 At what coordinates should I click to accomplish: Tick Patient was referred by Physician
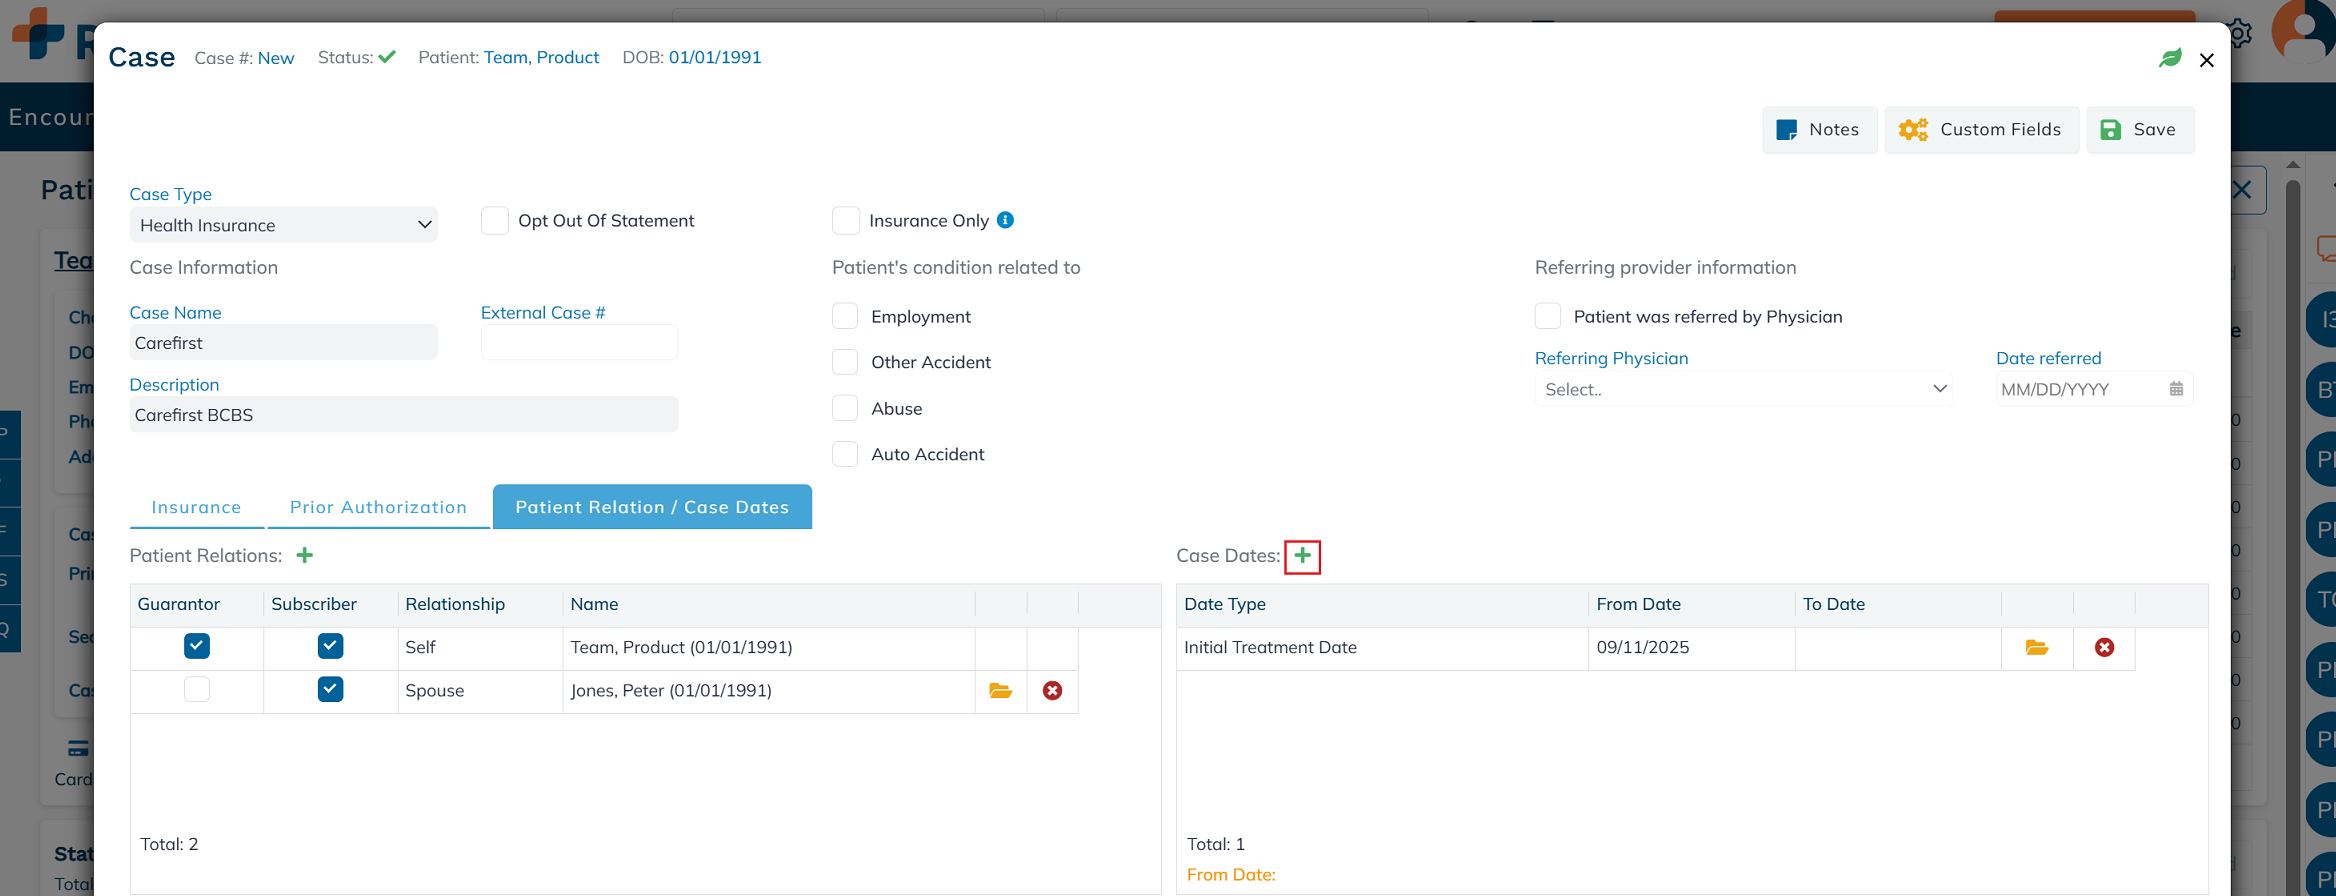pyautogui.click(x=1548, y=316)
